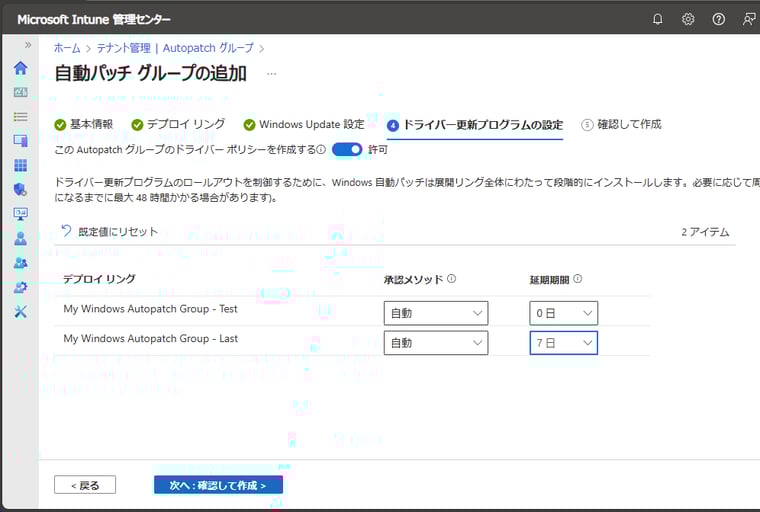The height and width of the screenshot is (512, 760).
Task: Open deferral period dropdown showing 0 日
Action: point(563,313)
